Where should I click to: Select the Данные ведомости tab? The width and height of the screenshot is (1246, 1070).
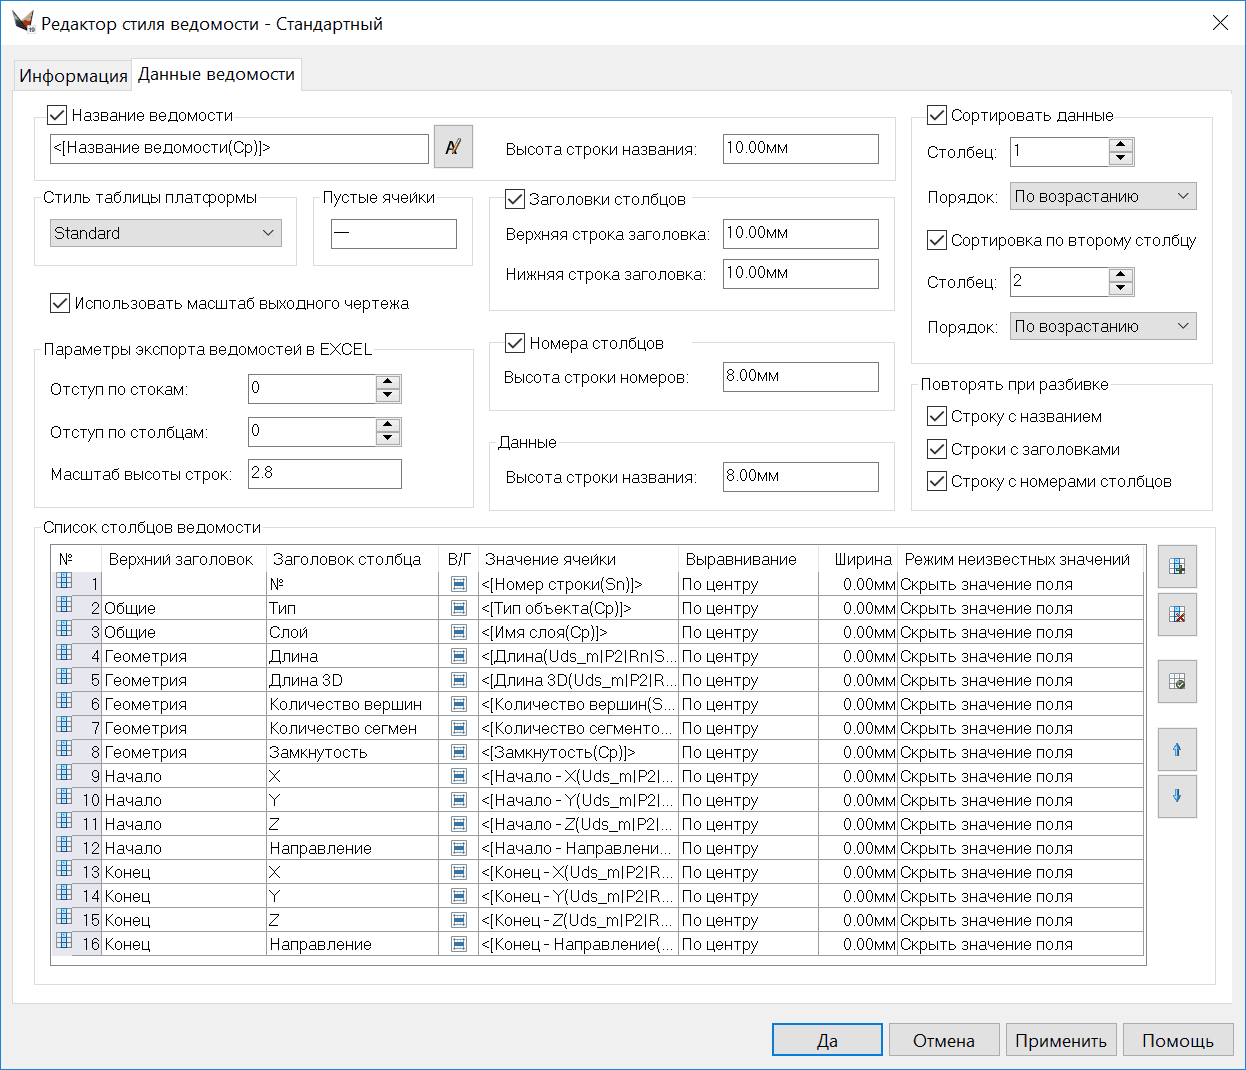coord(216,75)
